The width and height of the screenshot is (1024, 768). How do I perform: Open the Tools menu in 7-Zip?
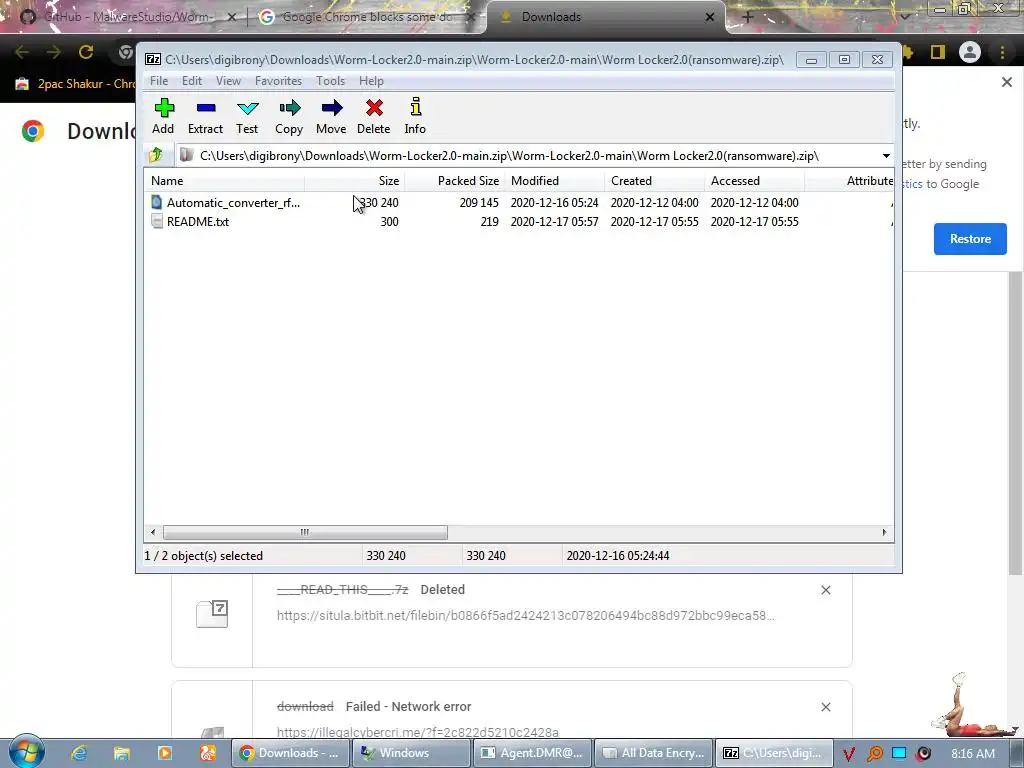330,81
